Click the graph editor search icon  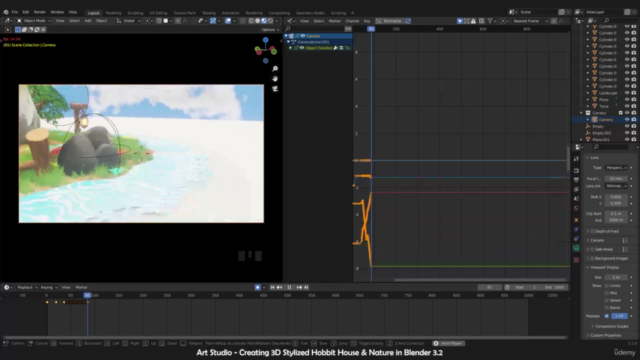288,29
